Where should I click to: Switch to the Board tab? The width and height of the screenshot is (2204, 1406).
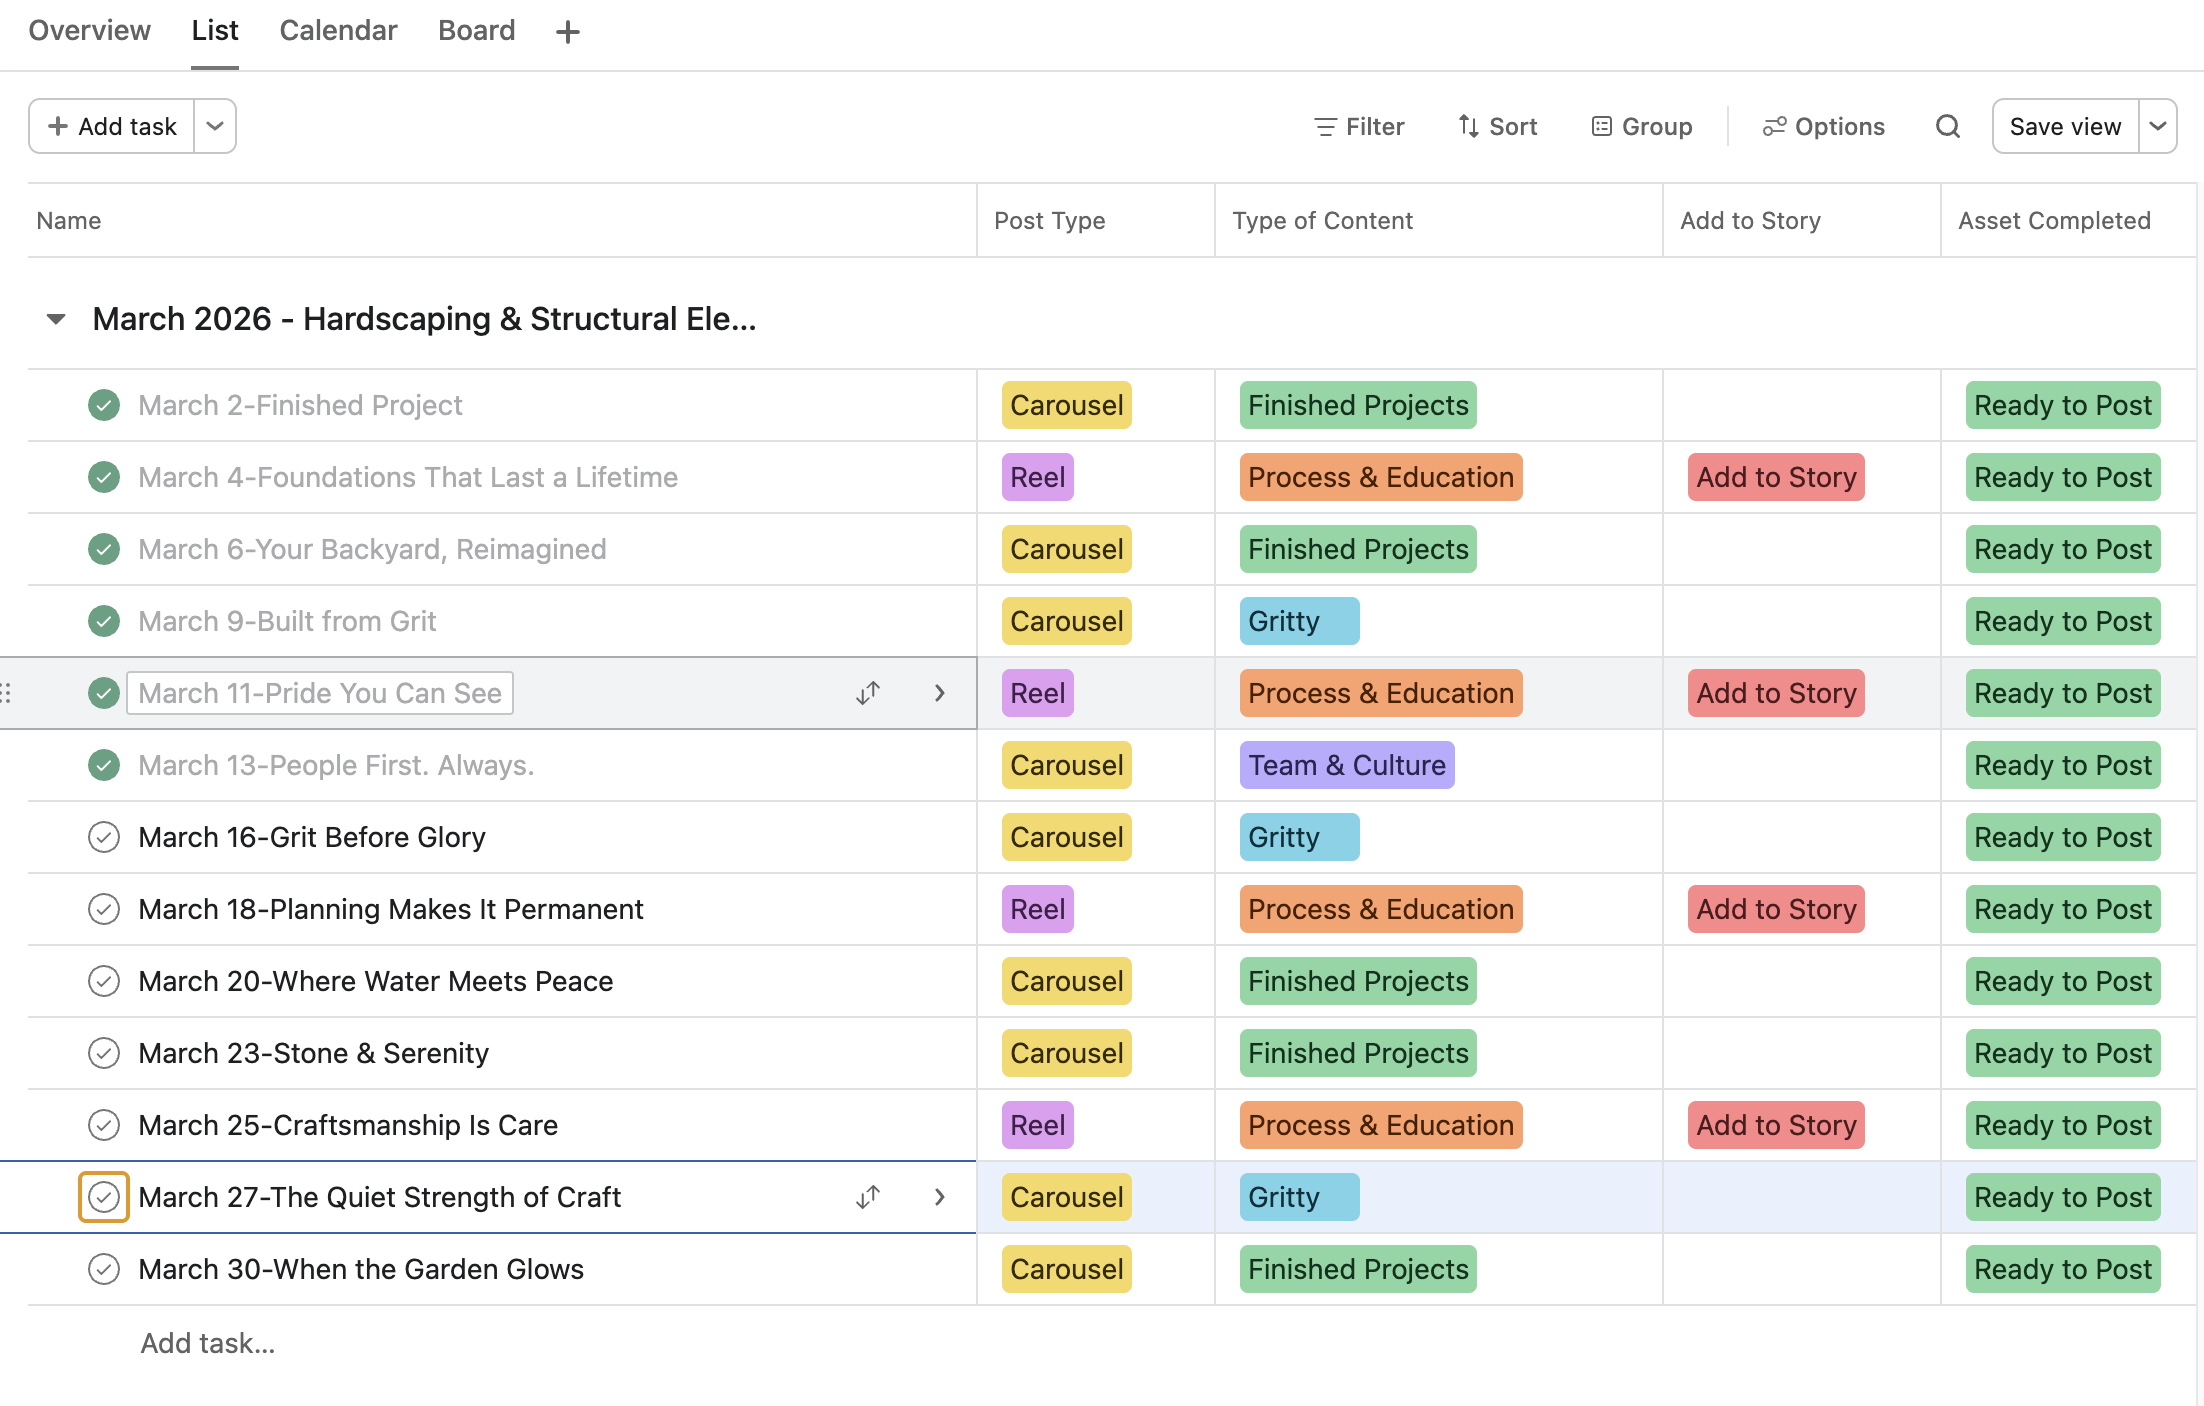[476, 31]
